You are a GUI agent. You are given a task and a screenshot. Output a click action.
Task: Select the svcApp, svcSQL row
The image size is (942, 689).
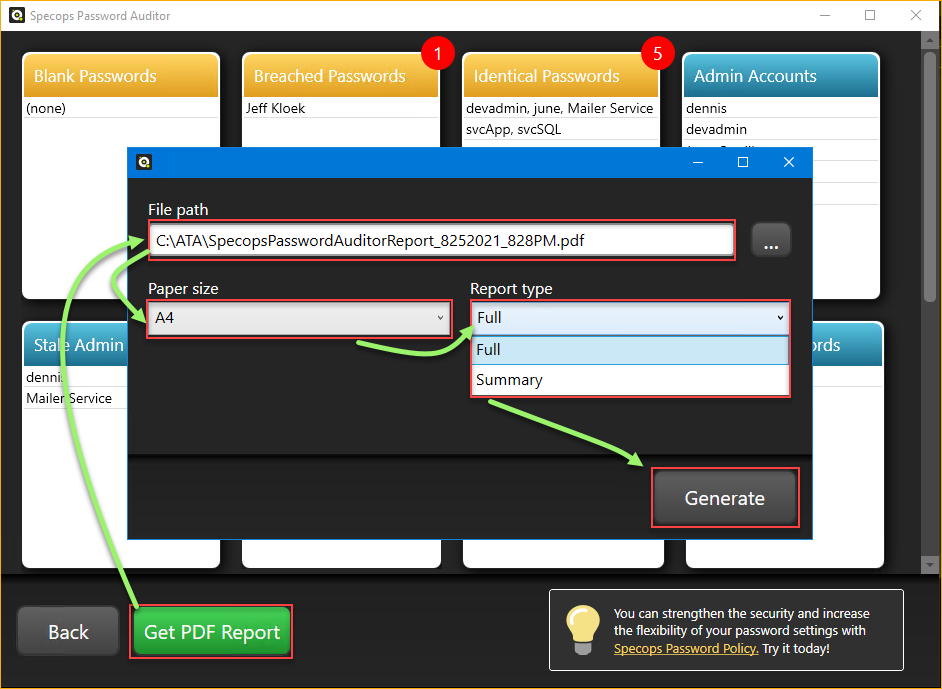561,129
